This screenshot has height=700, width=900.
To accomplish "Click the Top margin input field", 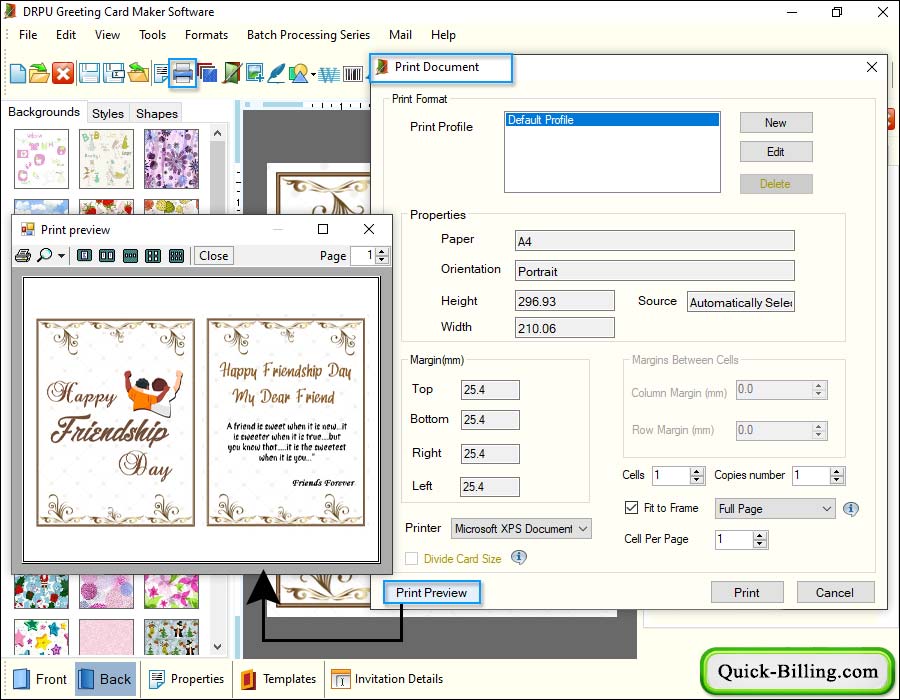I will click(x=490, y=390).
